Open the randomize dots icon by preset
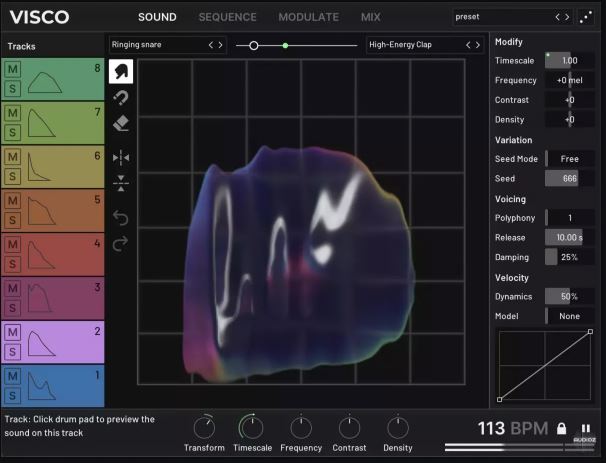 pyautogui.click(x=586, y=17)
